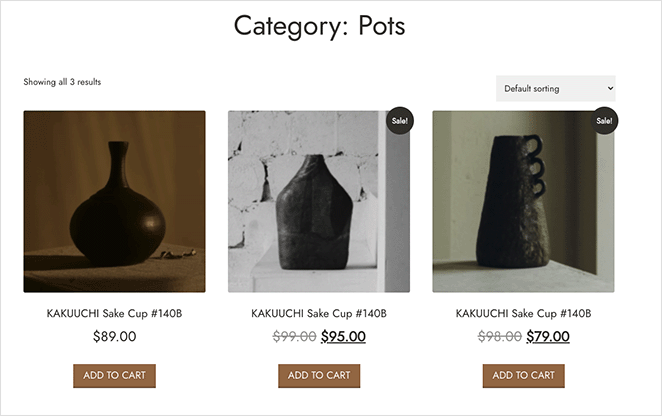Add the $95.00 sale item to cart
The height and width of the screenshot is (416, 662).
319,376
